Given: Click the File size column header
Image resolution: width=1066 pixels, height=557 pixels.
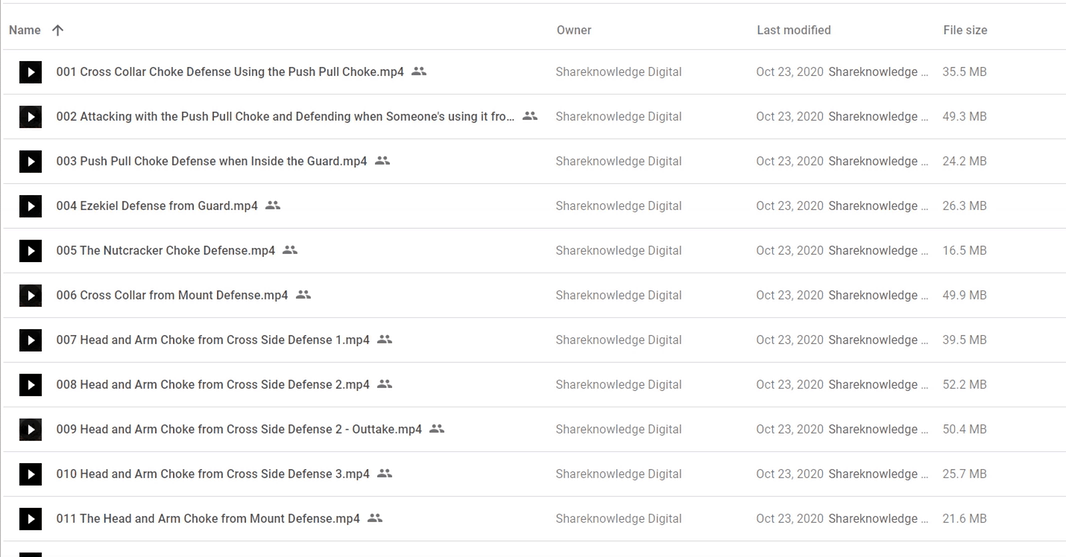Looking at the screenshot, I should click(965, 30).
